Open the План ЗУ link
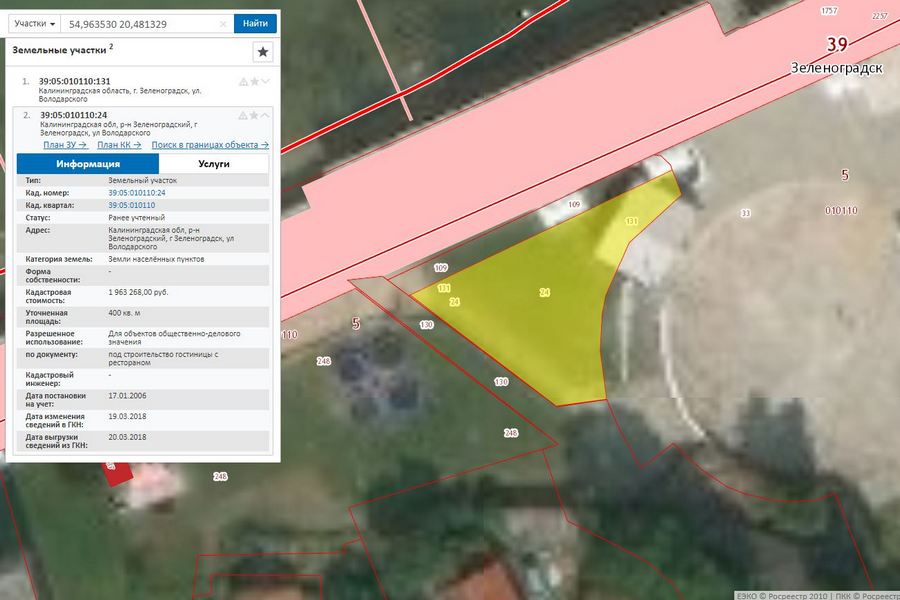900x600 pixels. [x=66, y=145]
